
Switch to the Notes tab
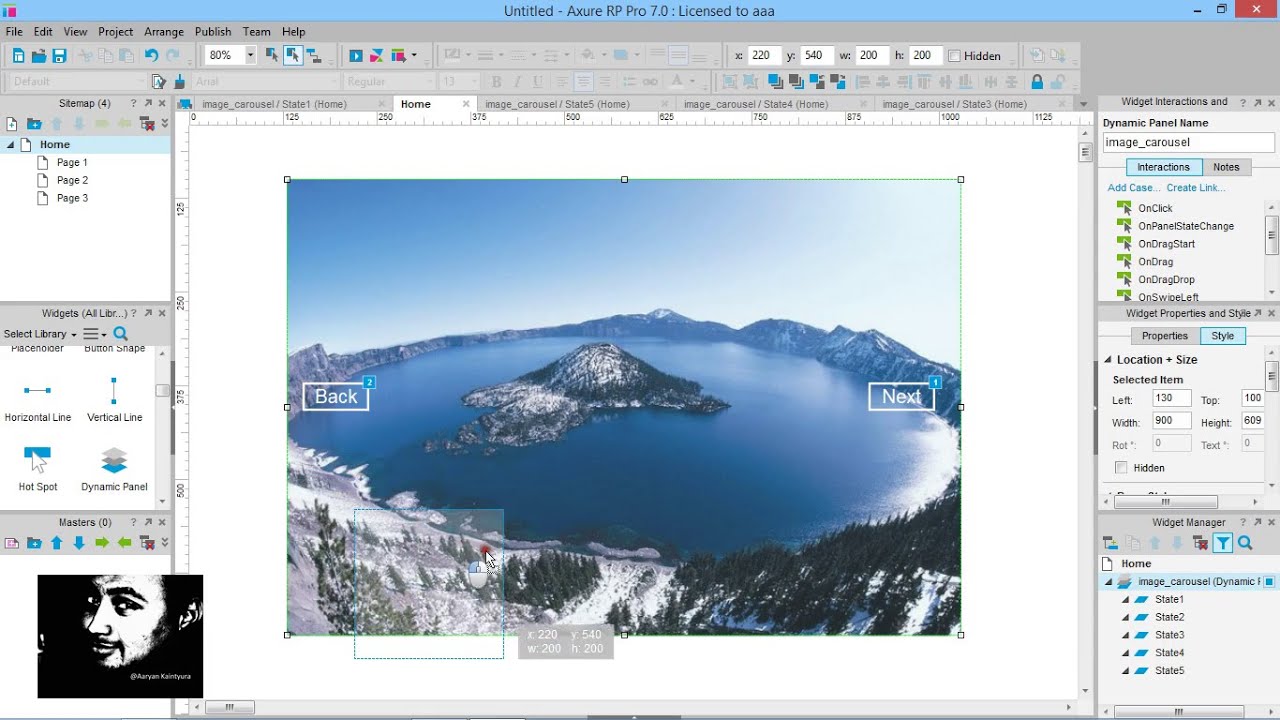tap(1226, 167)
